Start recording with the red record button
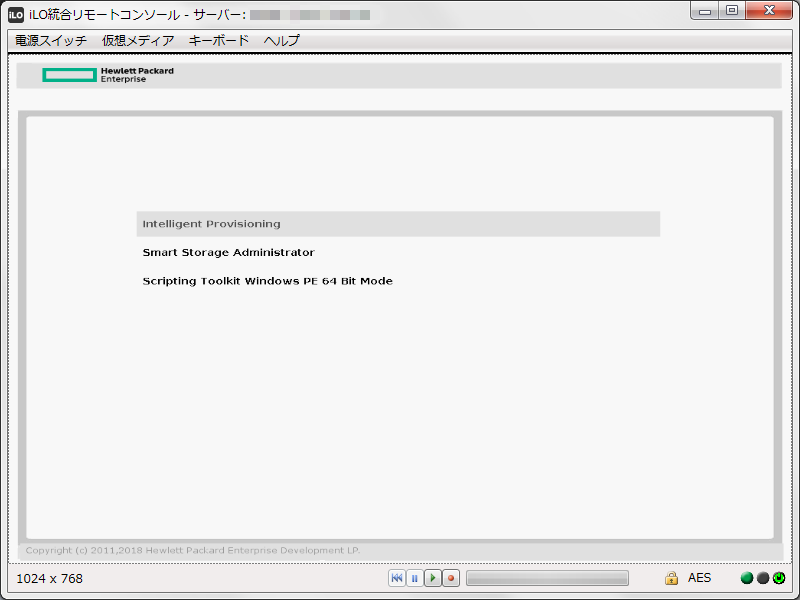The width and height of the screenshot is (800, 600). [451, 578]
